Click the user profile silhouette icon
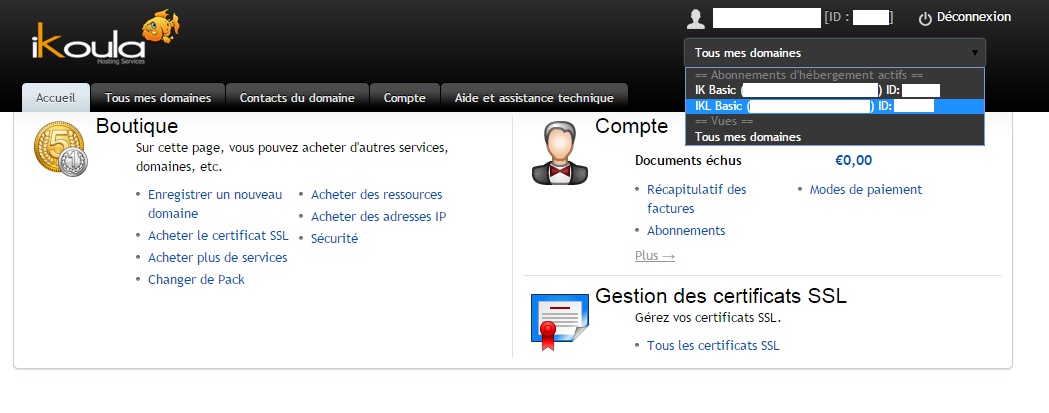Screen dimensions: 1049x413 tap(696, 18)
